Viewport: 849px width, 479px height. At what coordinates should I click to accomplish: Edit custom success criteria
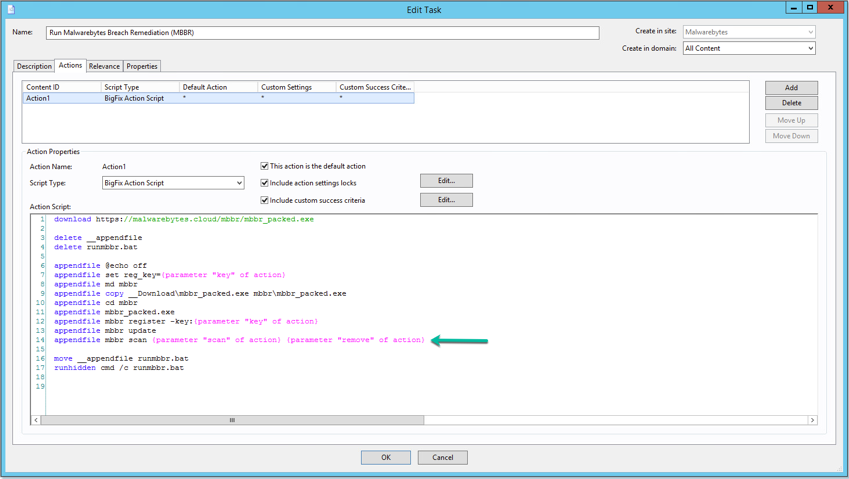point(446,200)
